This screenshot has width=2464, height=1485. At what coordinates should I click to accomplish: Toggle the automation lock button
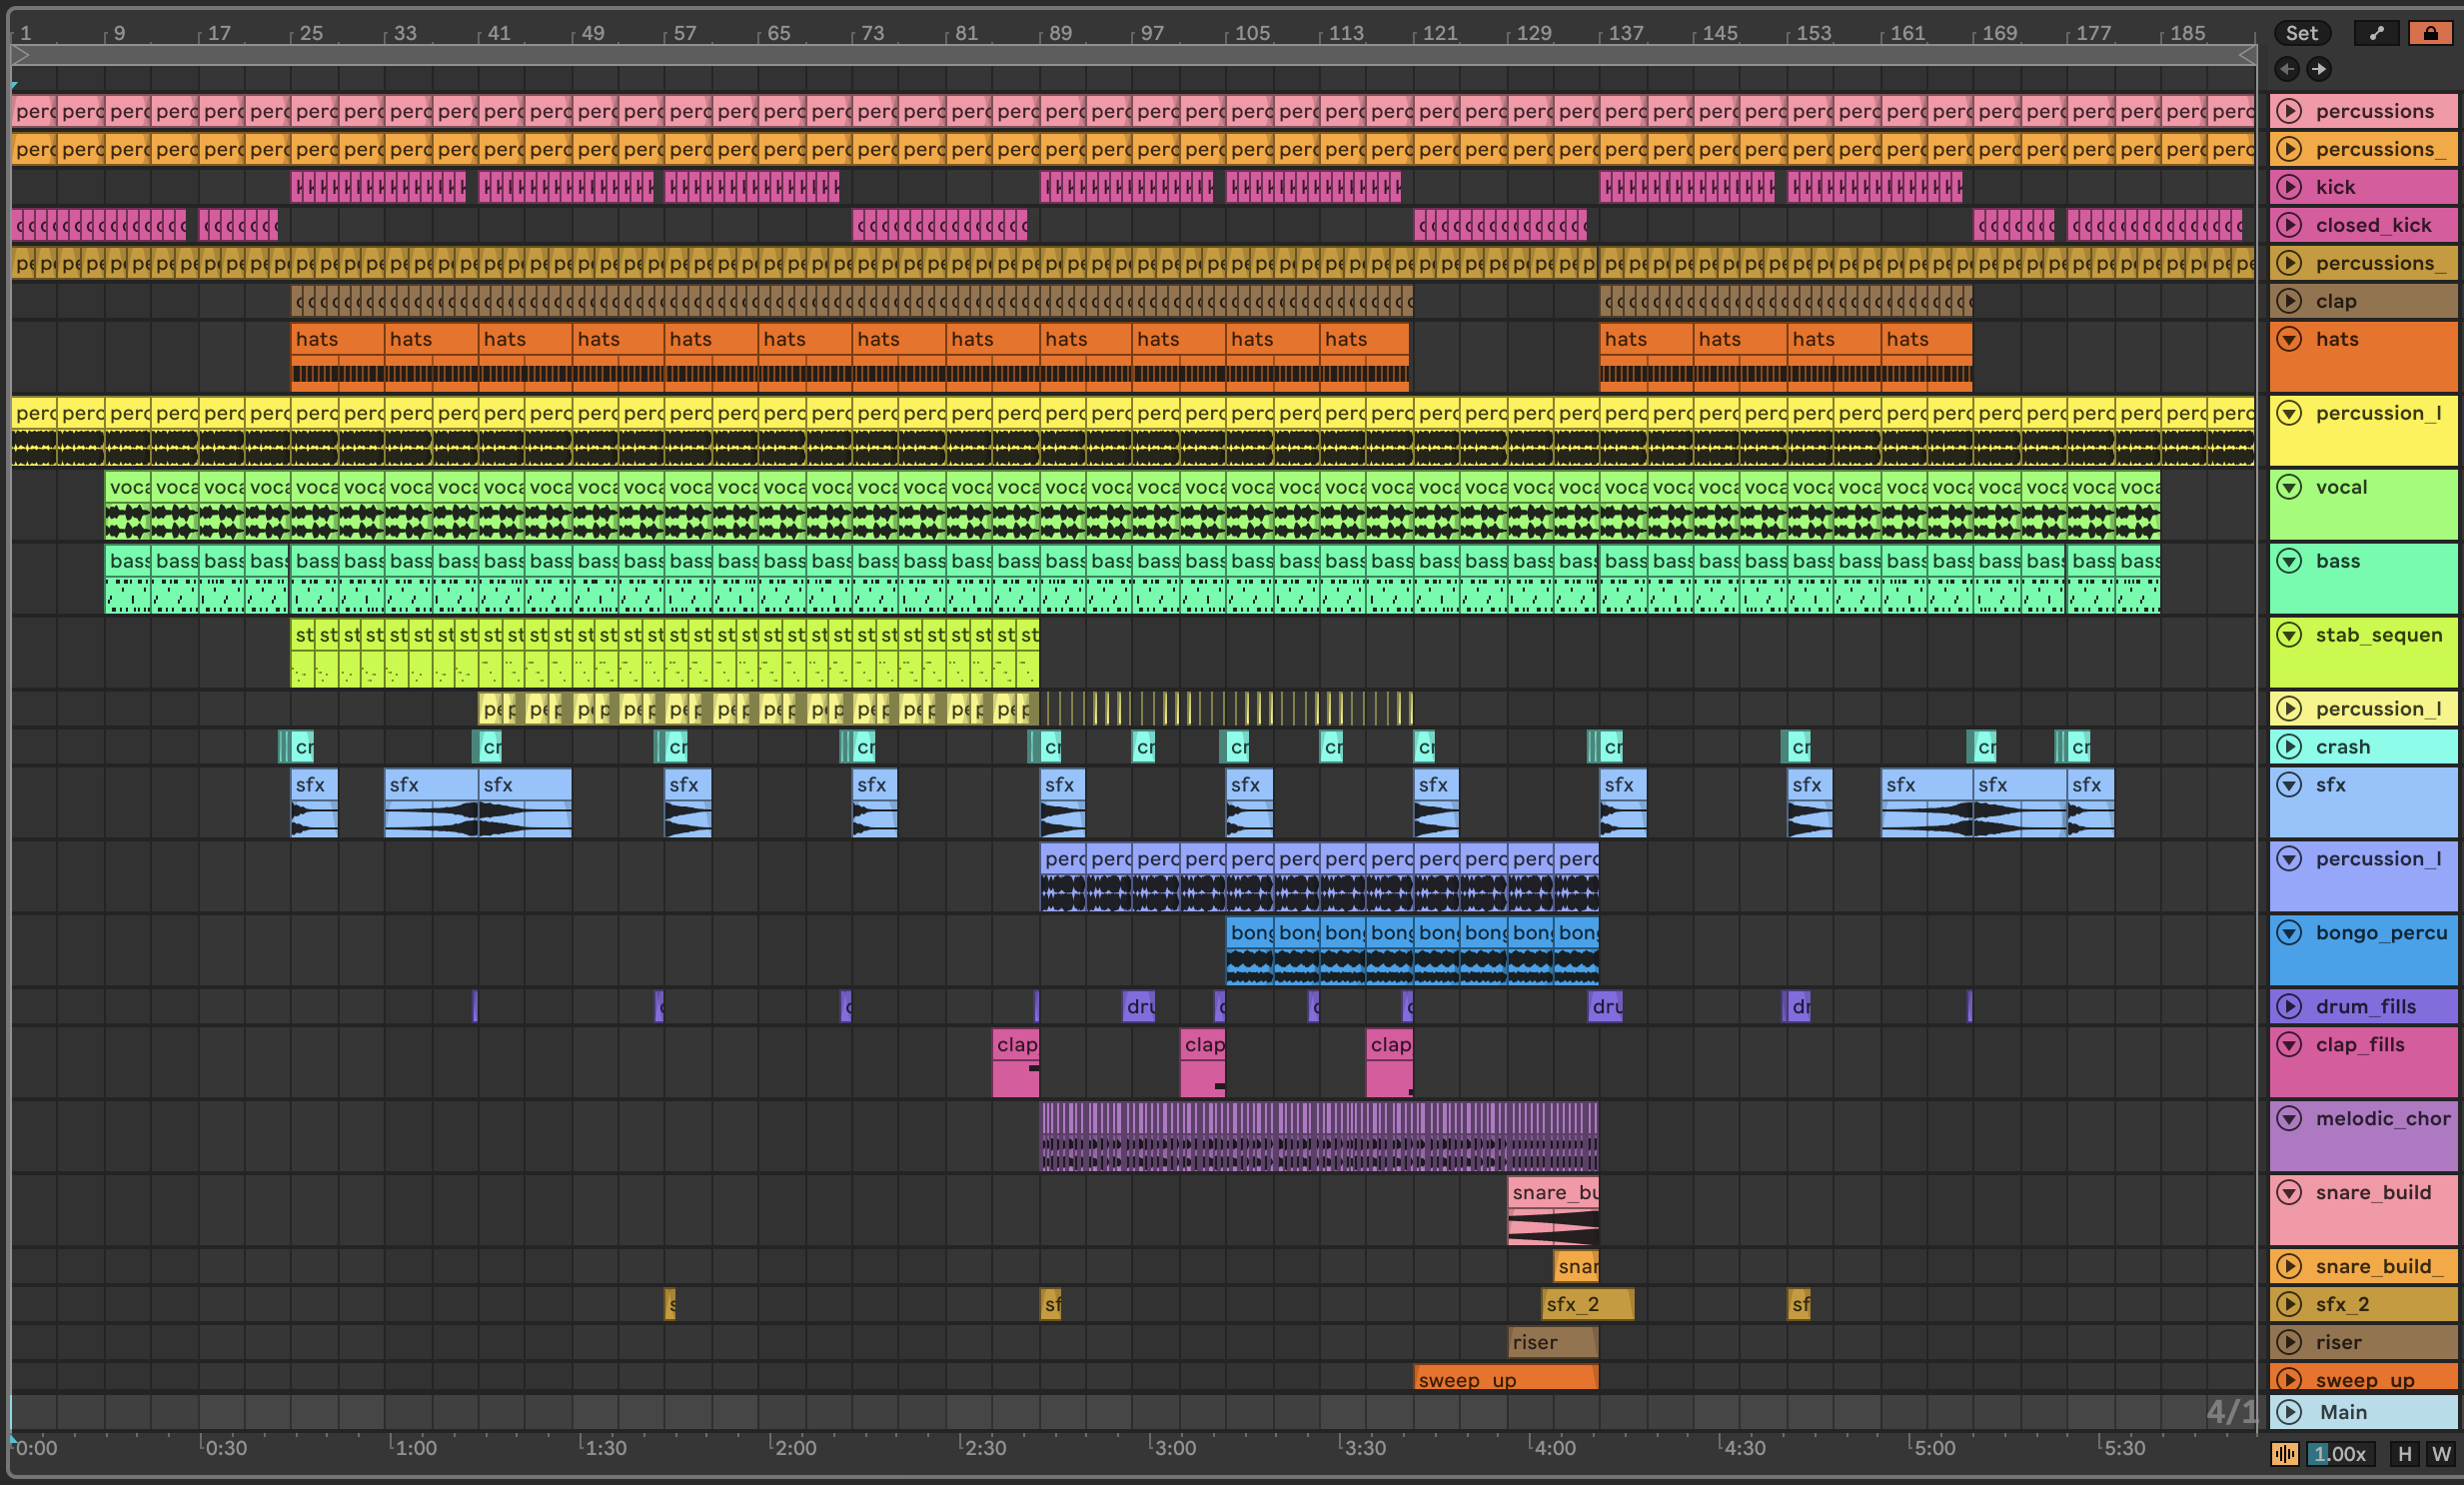coord(2430,33)
